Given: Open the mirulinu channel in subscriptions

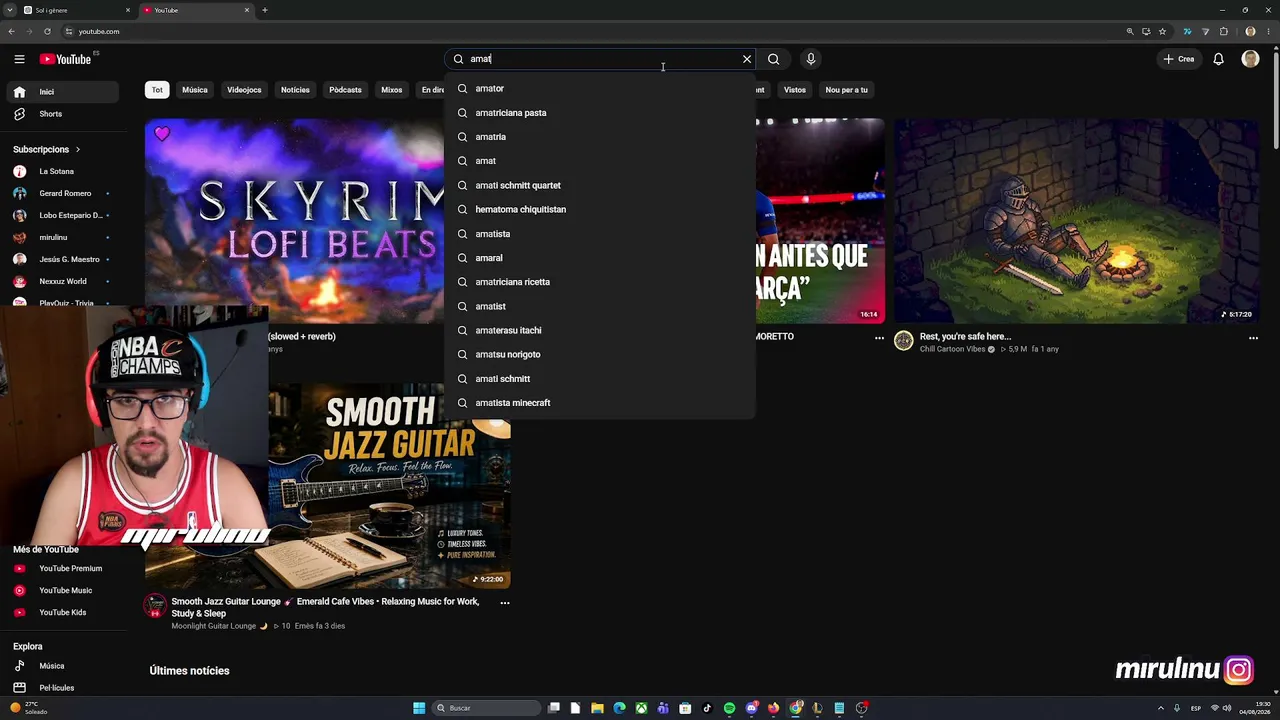Looking at the screenshot, I should (x=64, y=237).
